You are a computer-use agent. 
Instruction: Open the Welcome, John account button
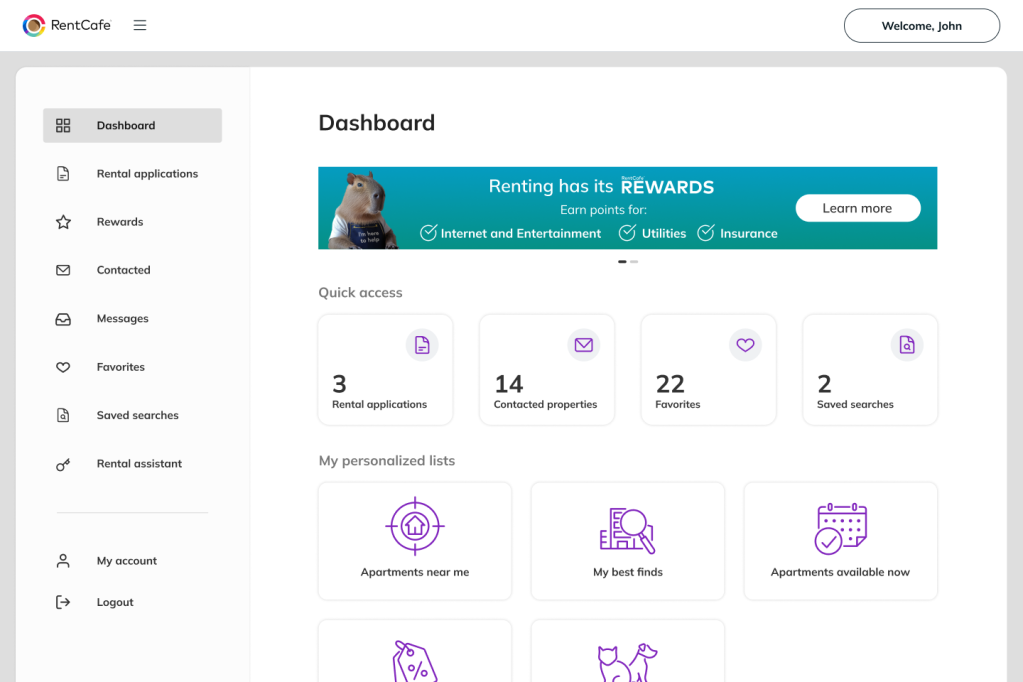tap(921, 26)
